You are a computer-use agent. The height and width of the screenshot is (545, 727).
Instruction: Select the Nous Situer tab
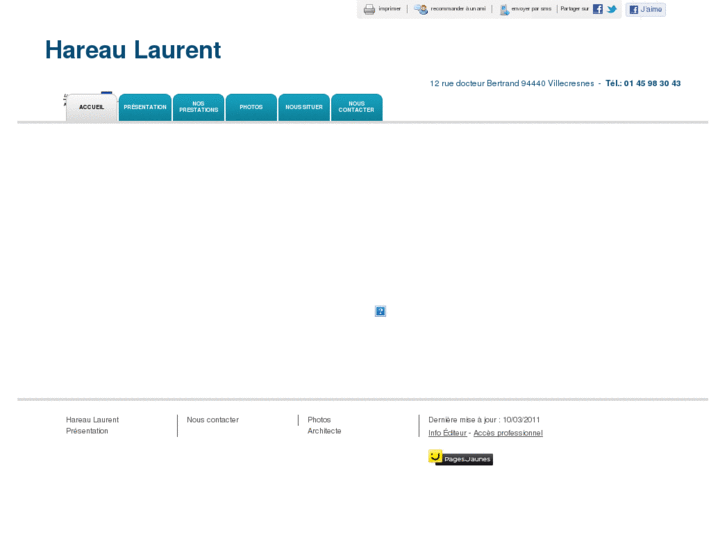point(304,107)
